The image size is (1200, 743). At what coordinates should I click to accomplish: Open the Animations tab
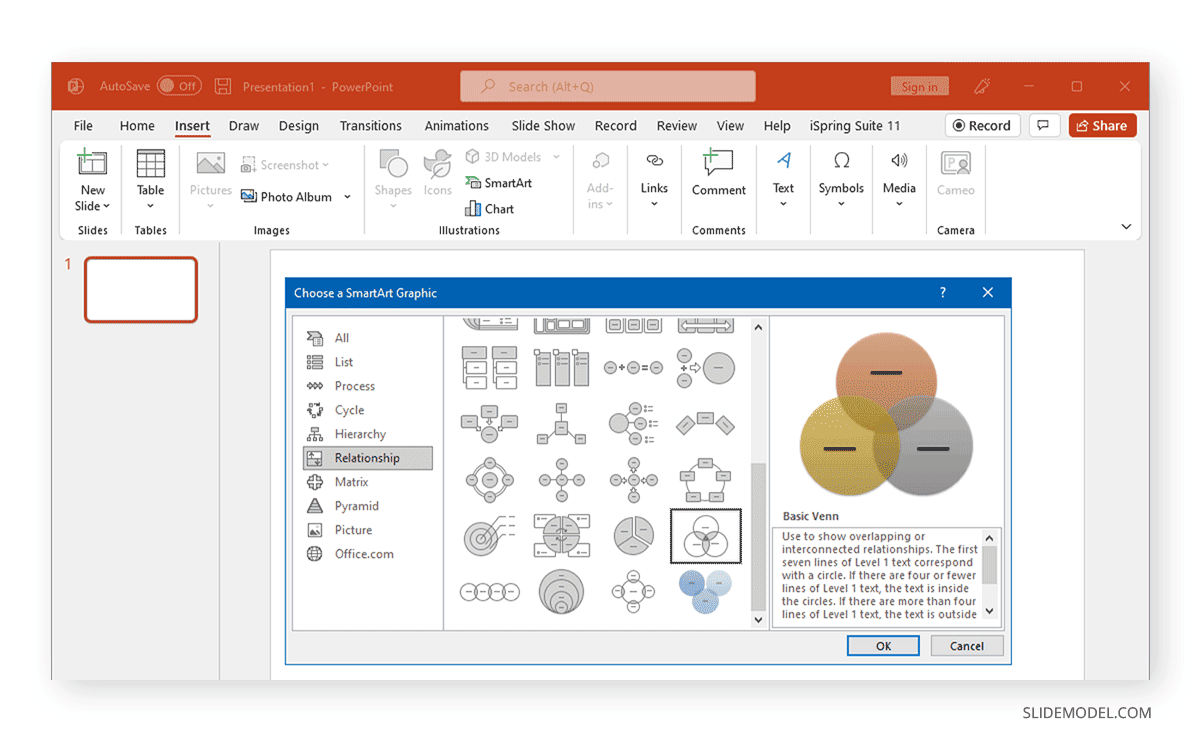point(456,125)
